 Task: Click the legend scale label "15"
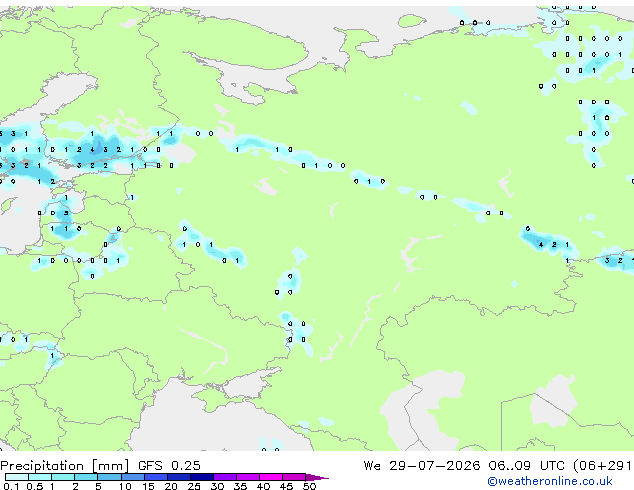point(148,486)
